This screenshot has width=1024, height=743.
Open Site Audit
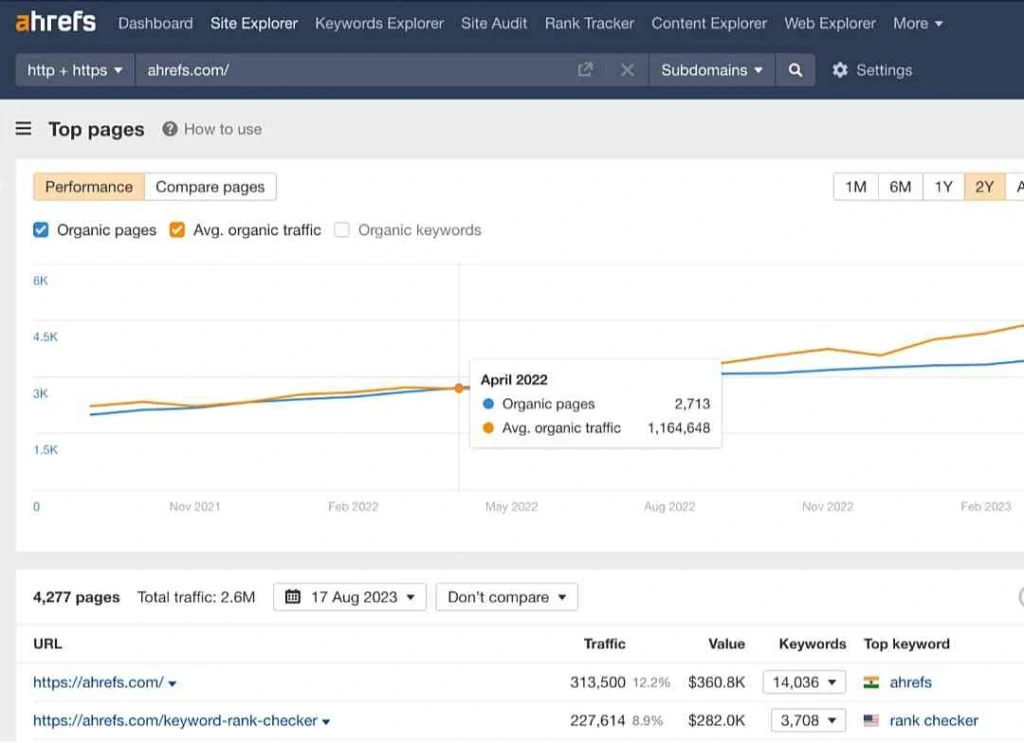coord(494,24)
